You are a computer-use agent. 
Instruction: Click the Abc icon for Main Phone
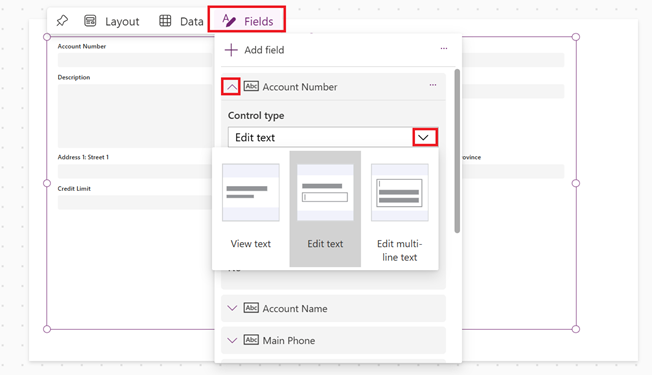pyautogui.click(x=251, y=340)
